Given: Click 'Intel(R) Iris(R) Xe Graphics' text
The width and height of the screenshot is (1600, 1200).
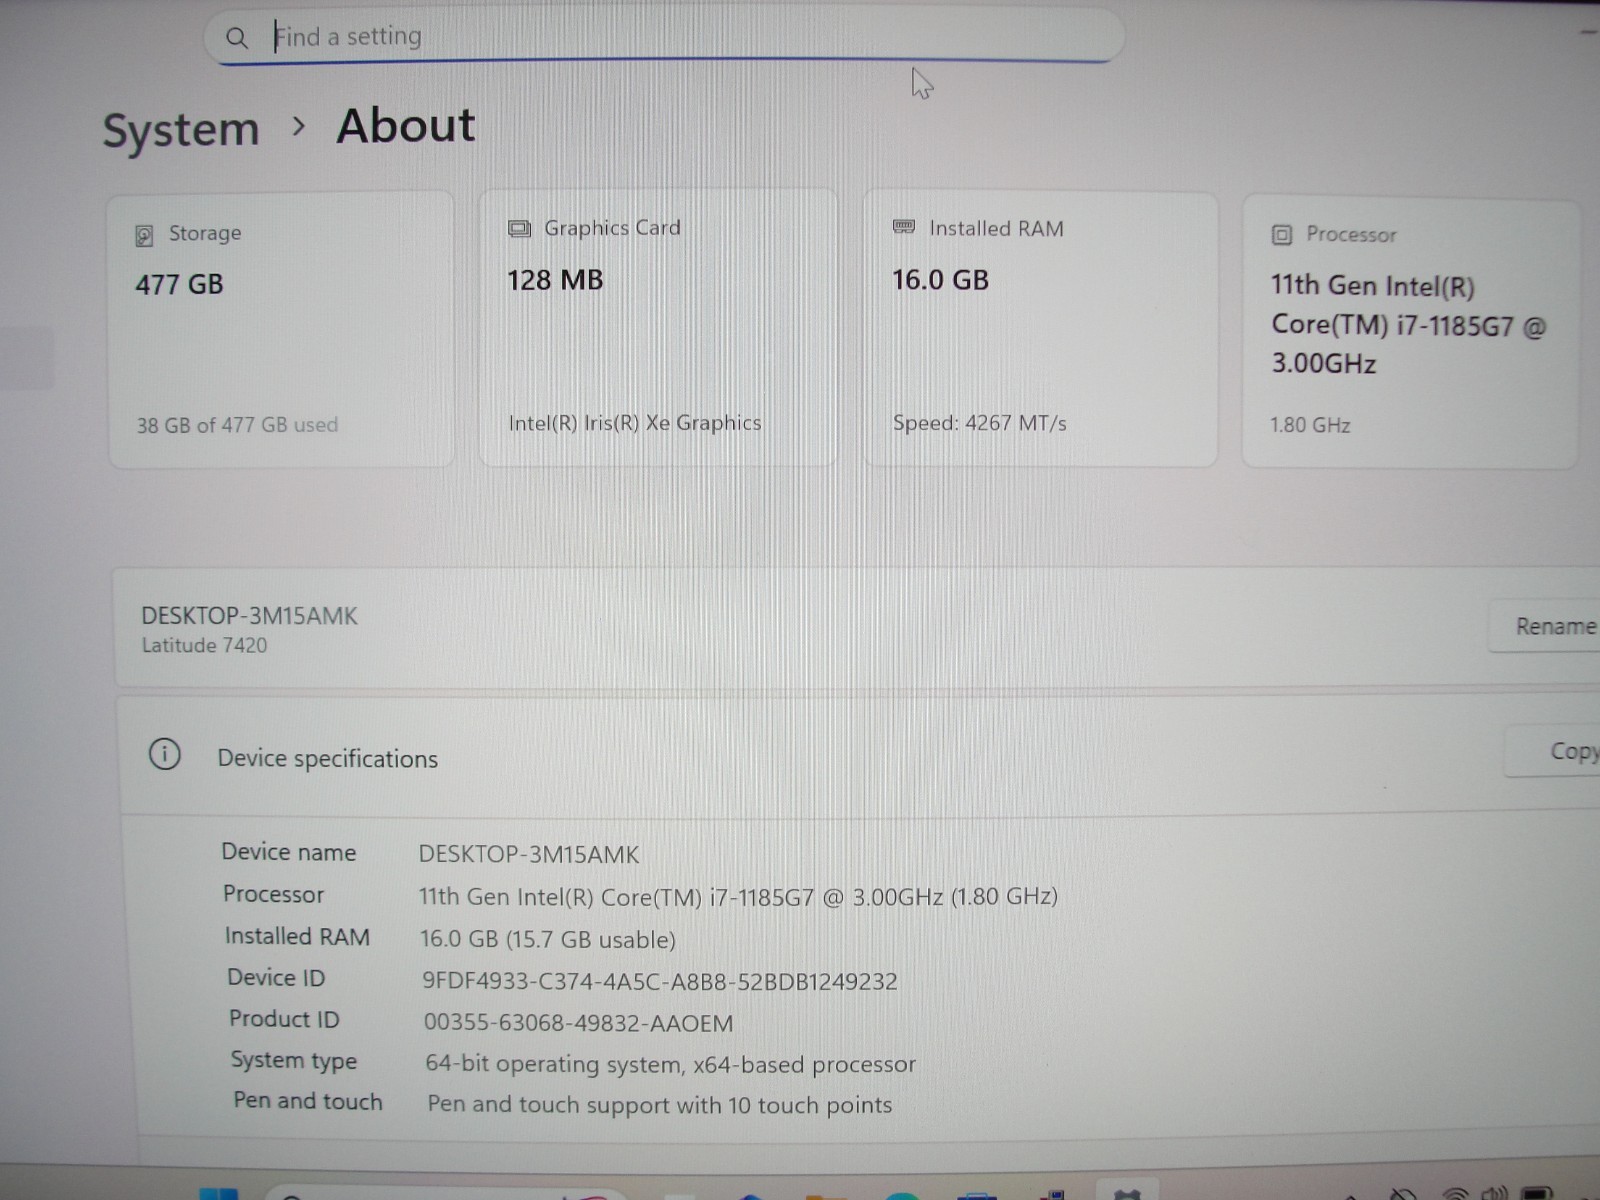Looking at the screenshot, I should (634, 423).
